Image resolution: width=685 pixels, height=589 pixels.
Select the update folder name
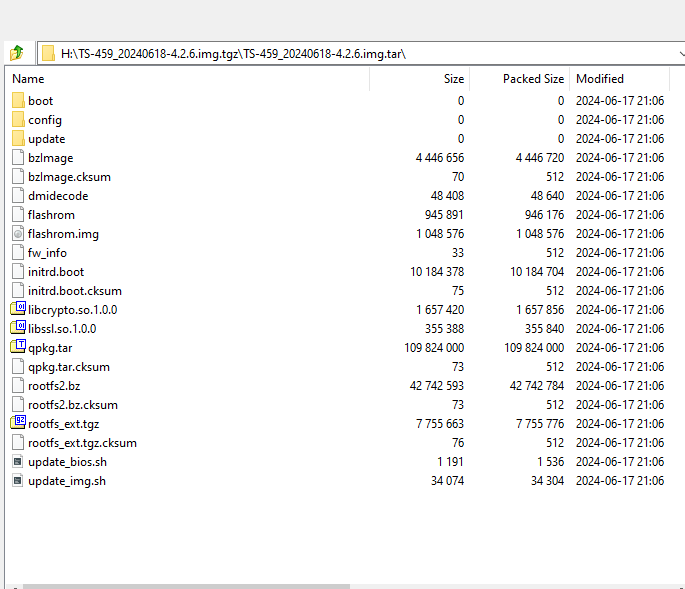coord(46,139)
